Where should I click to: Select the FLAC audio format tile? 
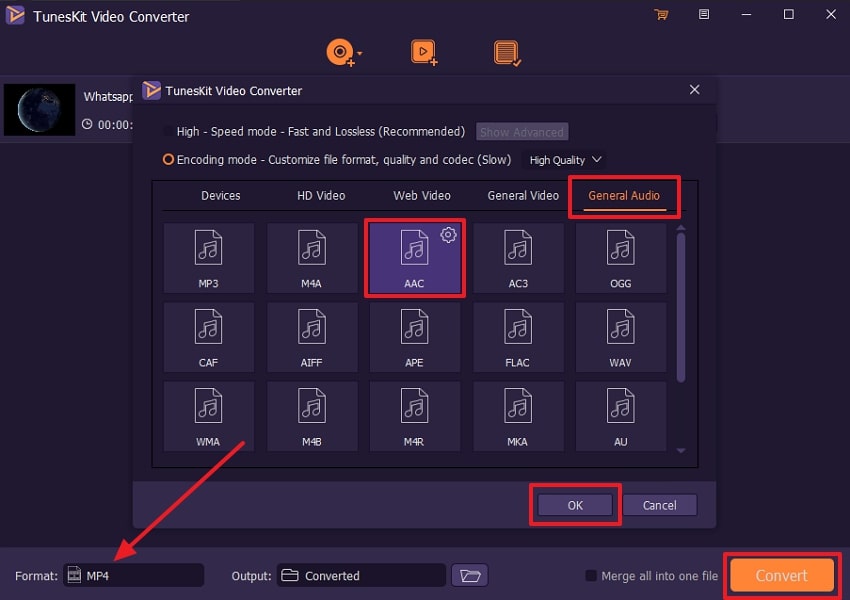coord(518,337)
